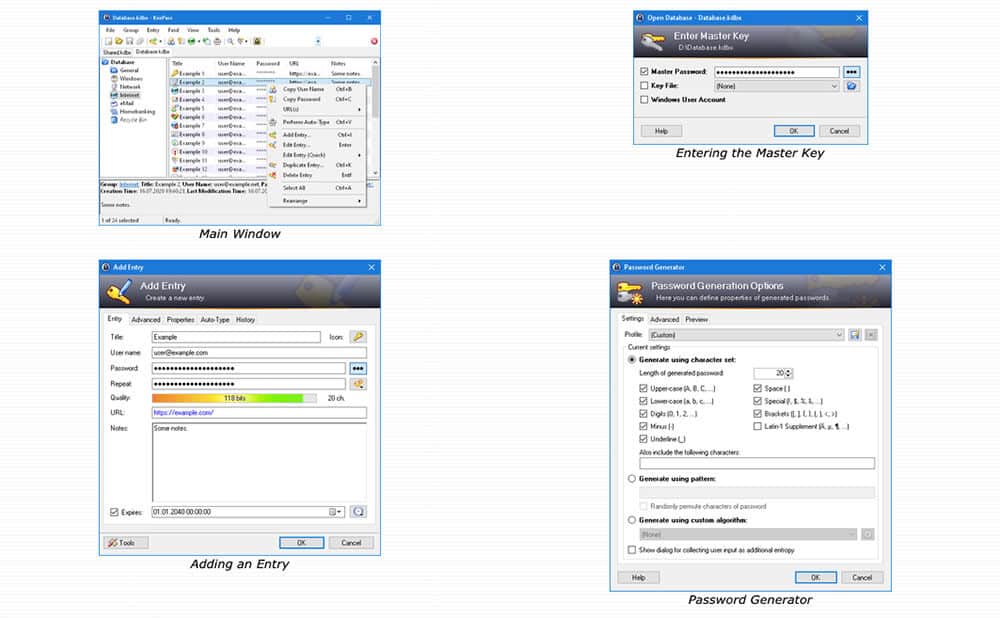The height and width of the screenshot is (618, 1000).
Task: Select the eMail group in the tree
Action: click(x=122, y=103)
